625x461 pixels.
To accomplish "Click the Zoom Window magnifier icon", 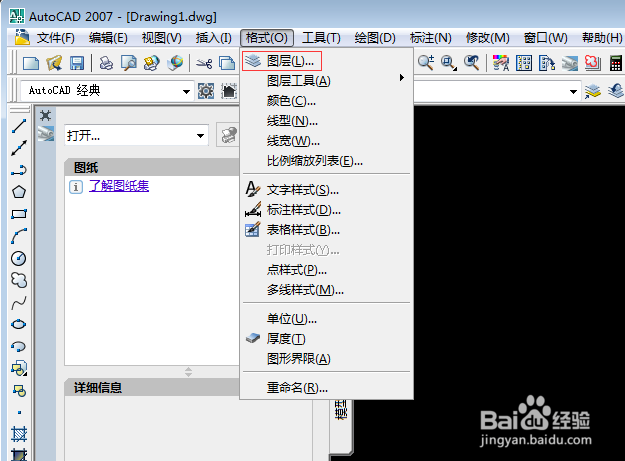I will pyautogui.click(x=449, y=63).
